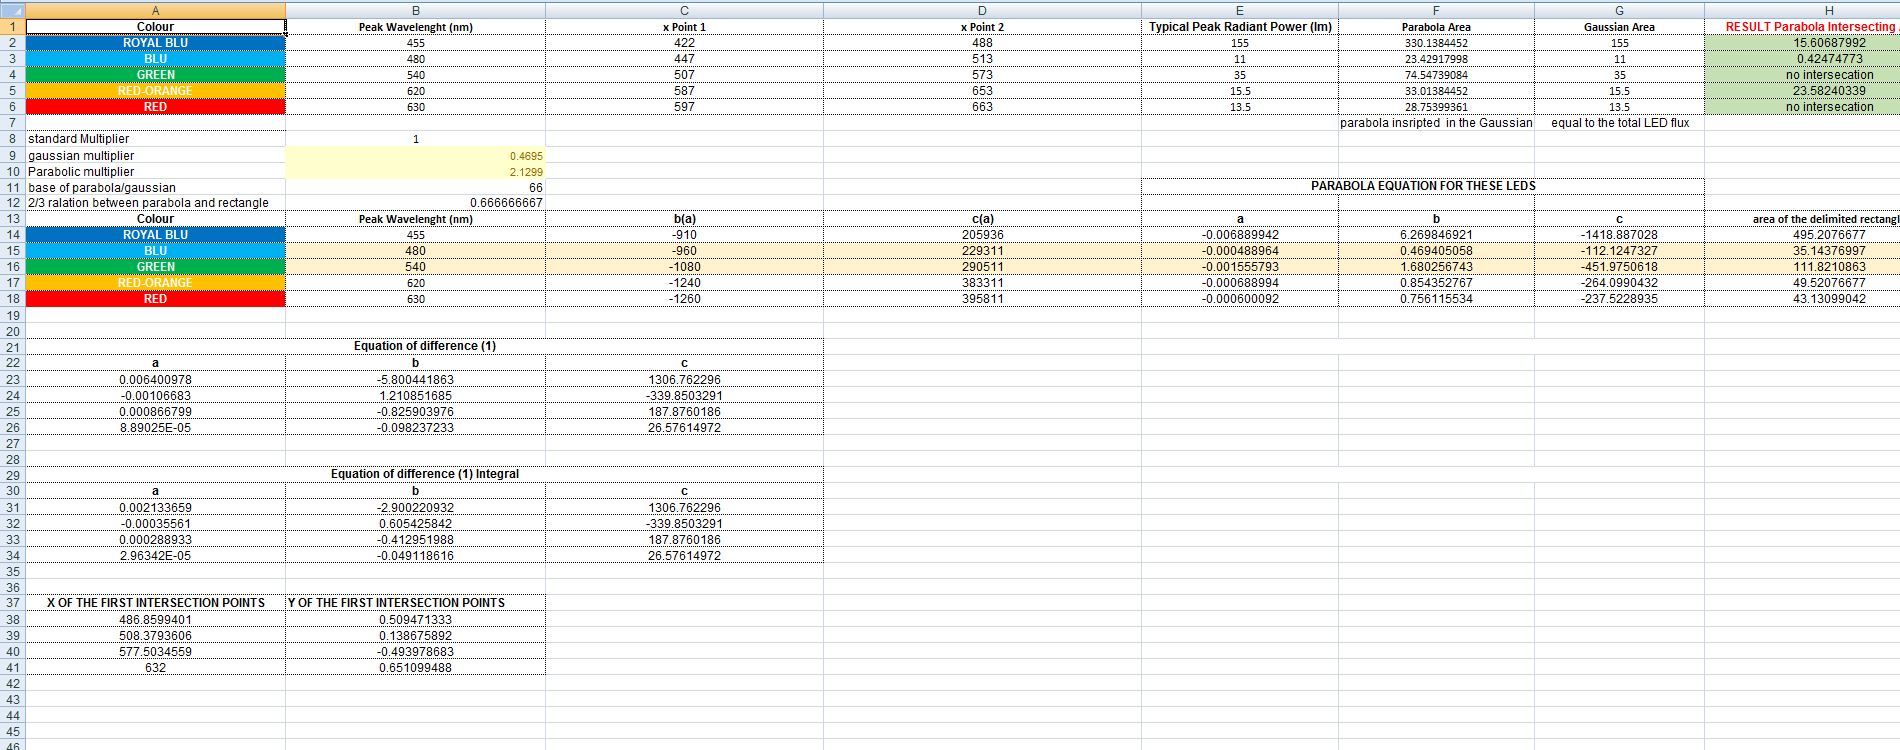
Task: Select column B header
Action: 415,10
